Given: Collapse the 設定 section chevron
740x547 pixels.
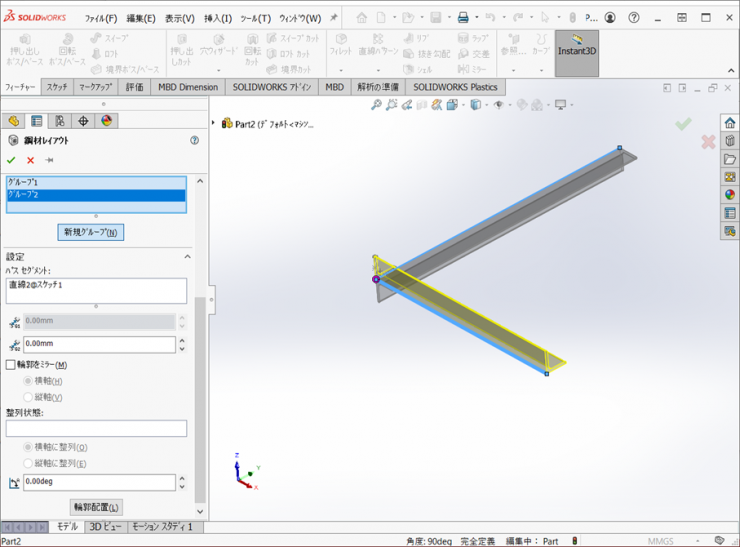Looking at the screenshot, I should click(x=187, y=257).
